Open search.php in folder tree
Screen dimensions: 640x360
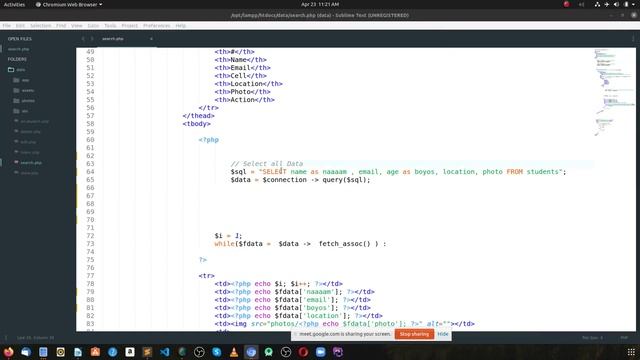(31, 162)
